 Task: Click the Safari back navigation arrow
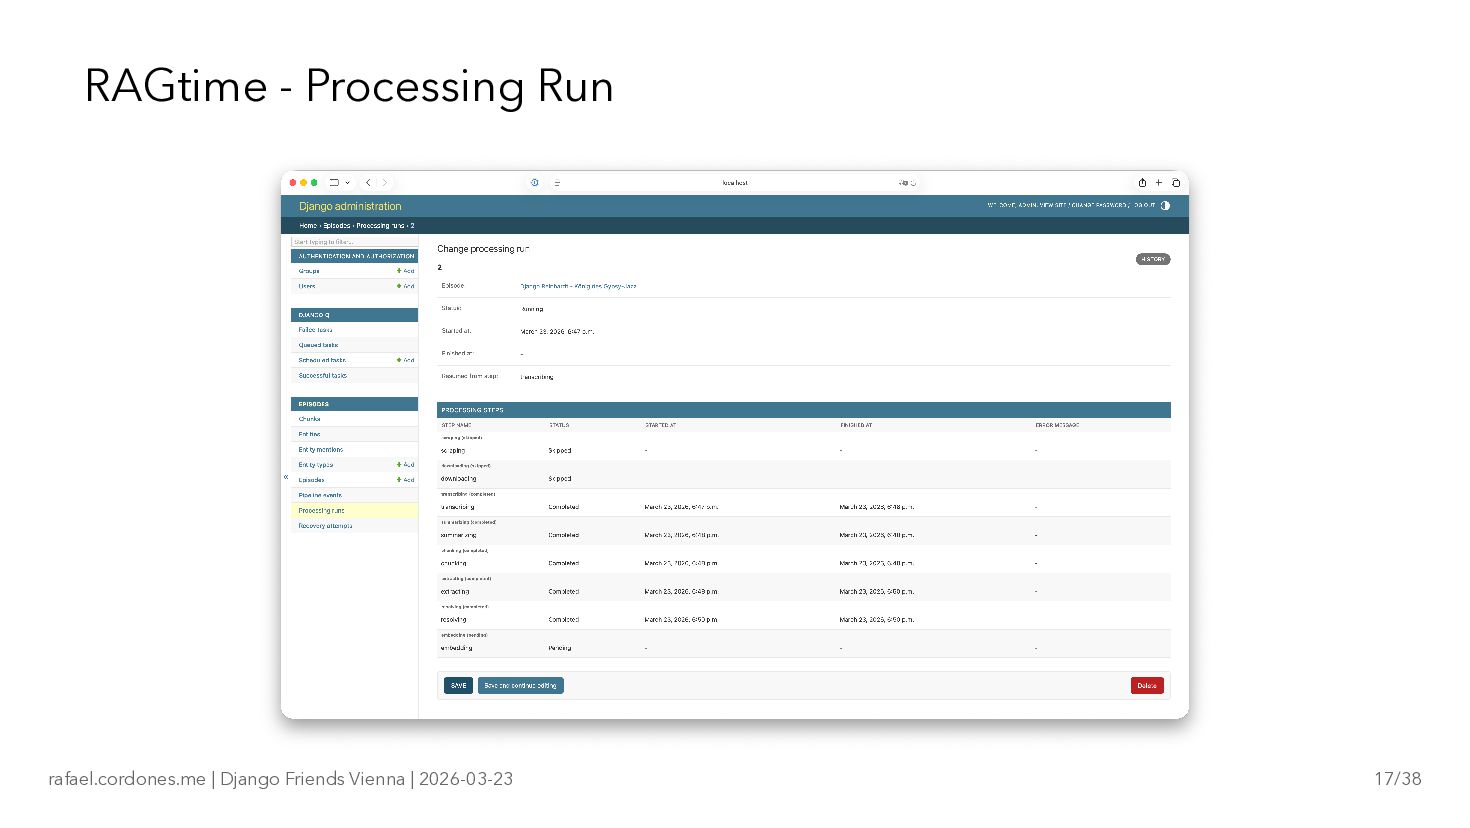(x=368, y=183)
